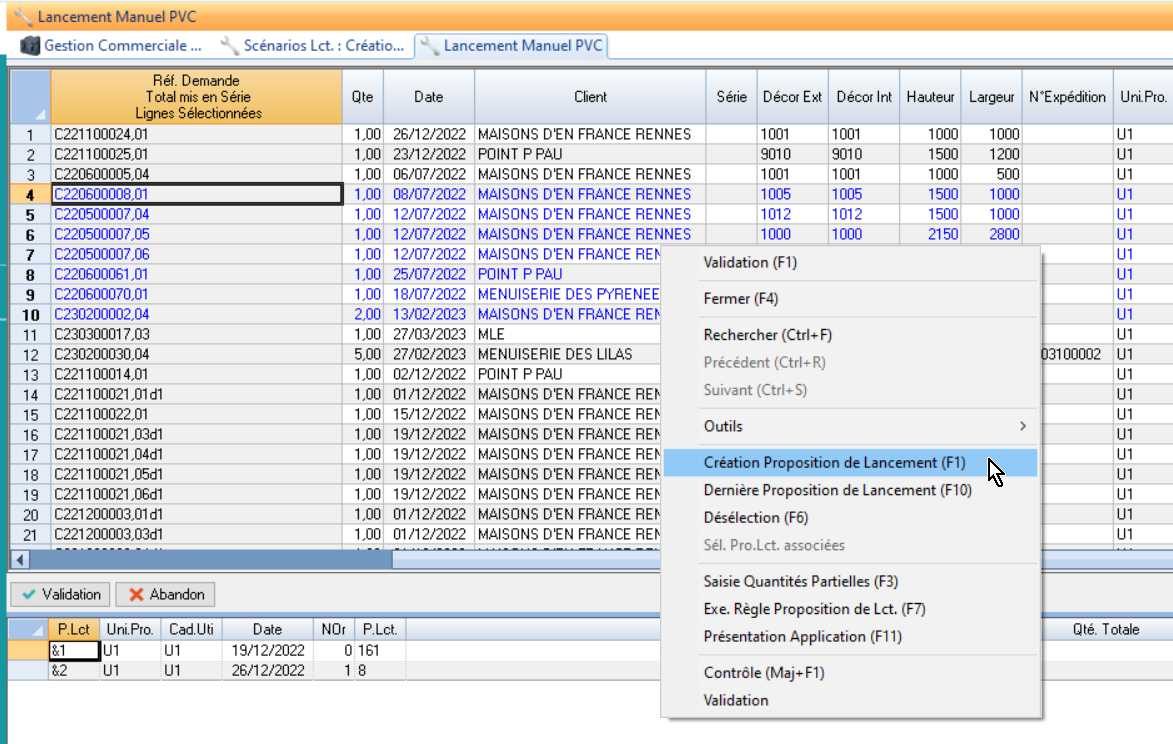
Task: Click the &1 P.Lct input cell
Action: coord(73,650)
